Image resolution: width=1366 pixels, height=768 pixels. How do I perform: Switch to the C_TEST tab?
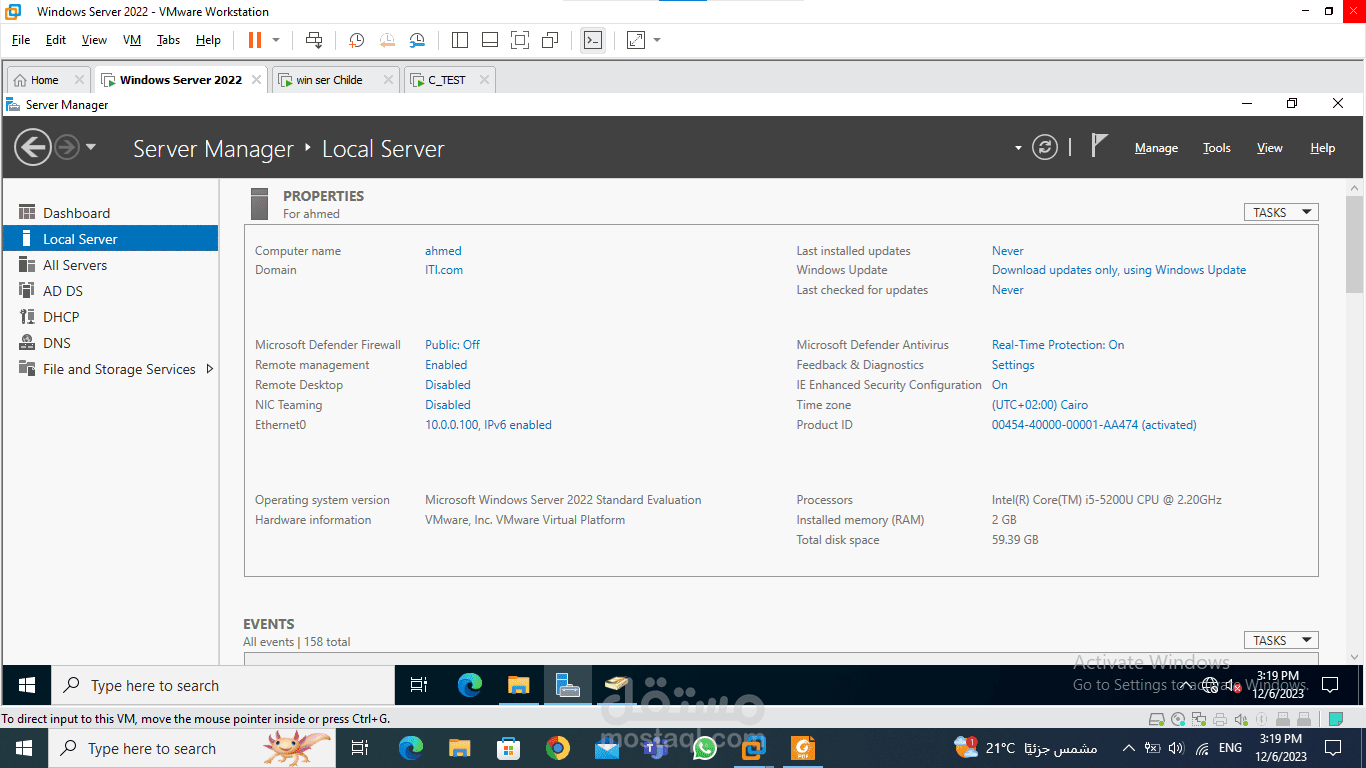(x=447, y=80)
